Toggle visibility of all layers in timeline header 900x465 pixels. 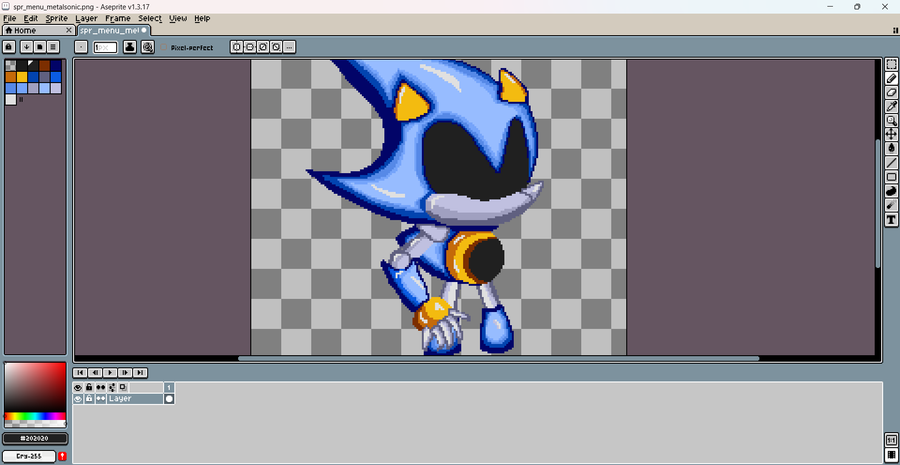pyautogui.click(x=78, y=388)
